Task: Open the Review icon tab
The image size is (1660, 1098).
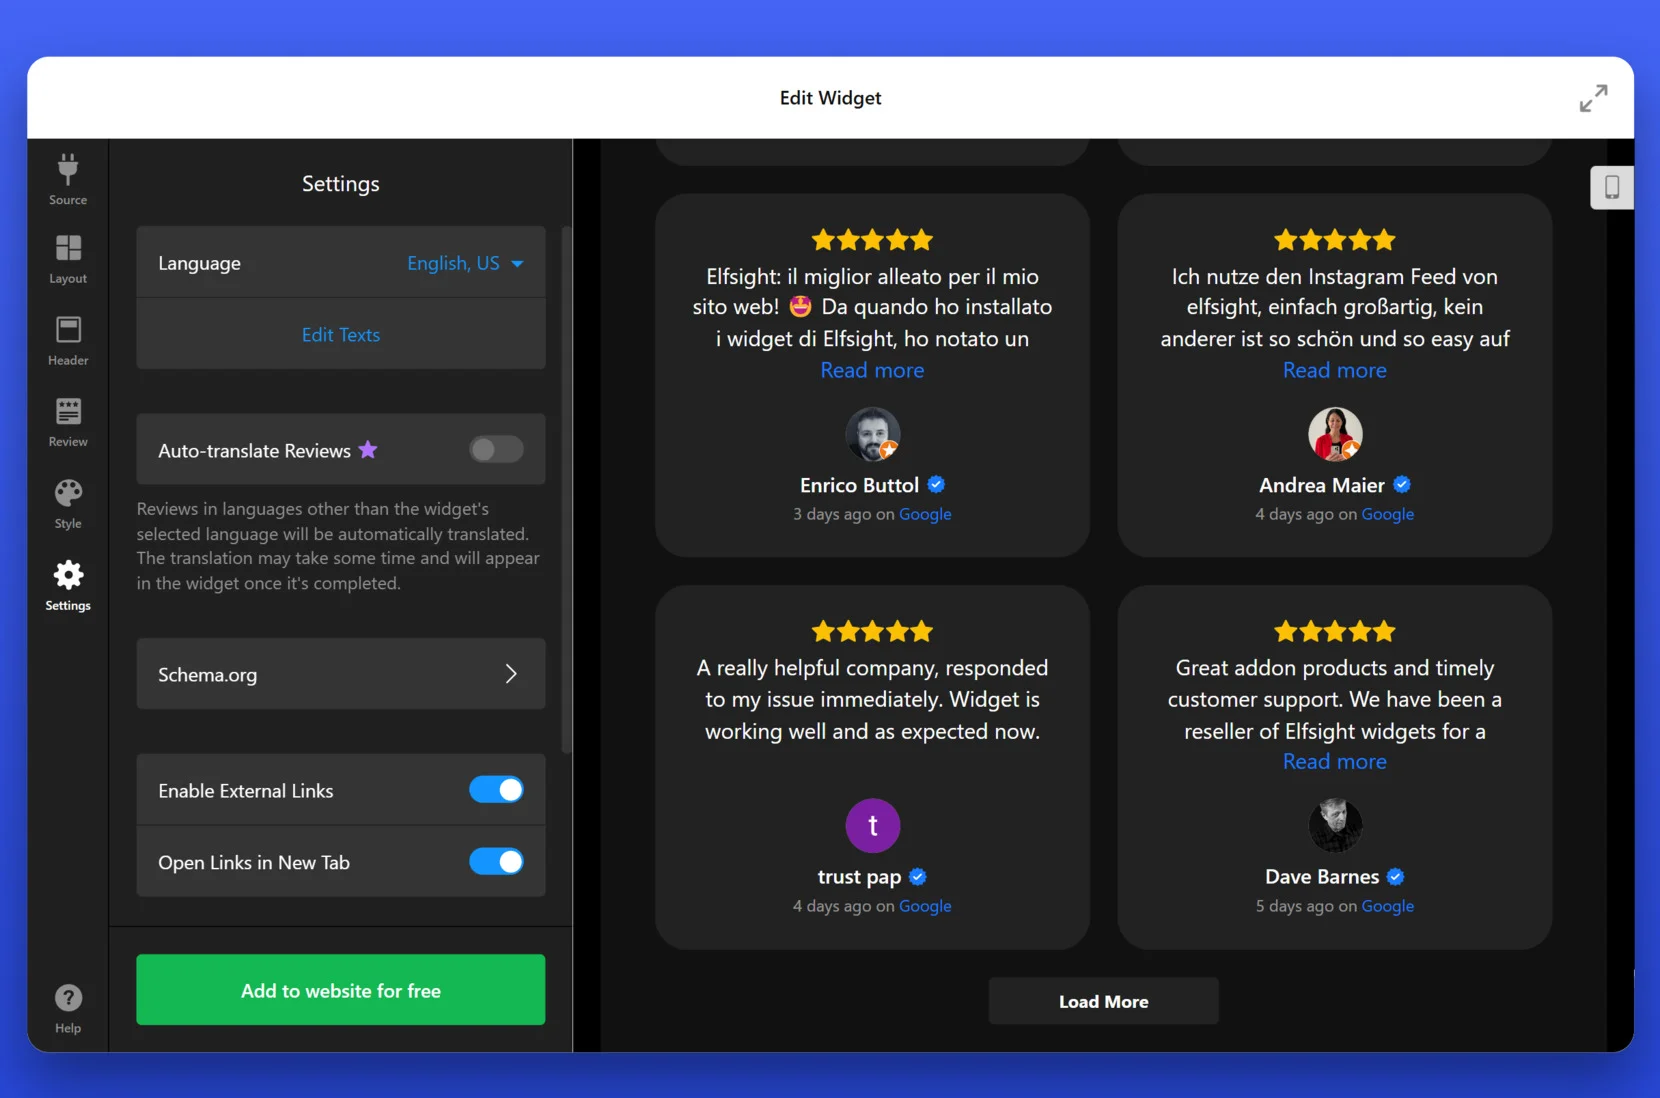Action: (x=68, y=423)
